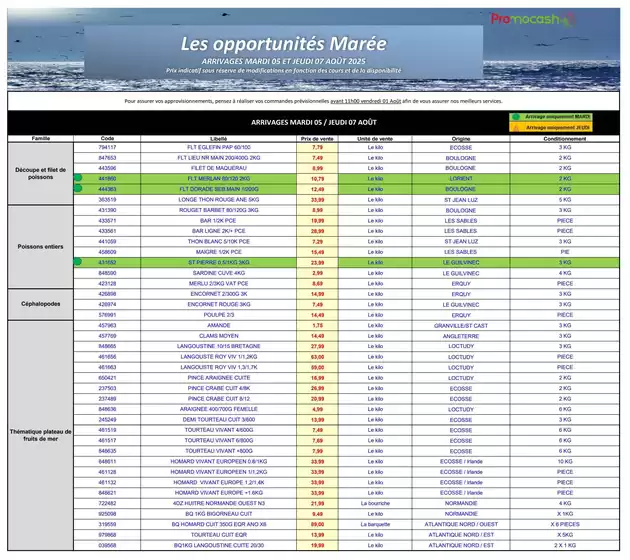The width and height of the screenshot is (630, 560).
Task: Click 'ARAIGNEE 400/700G FEMELLE' label
Action: coord(219,409)
